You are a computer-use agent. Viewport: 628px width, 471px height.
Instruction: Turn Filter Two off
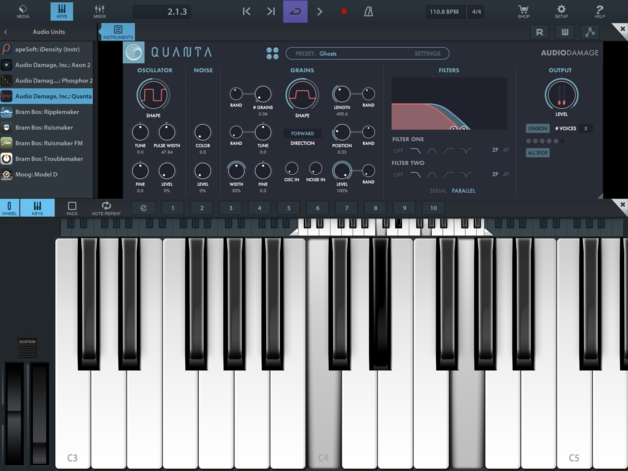398,175
